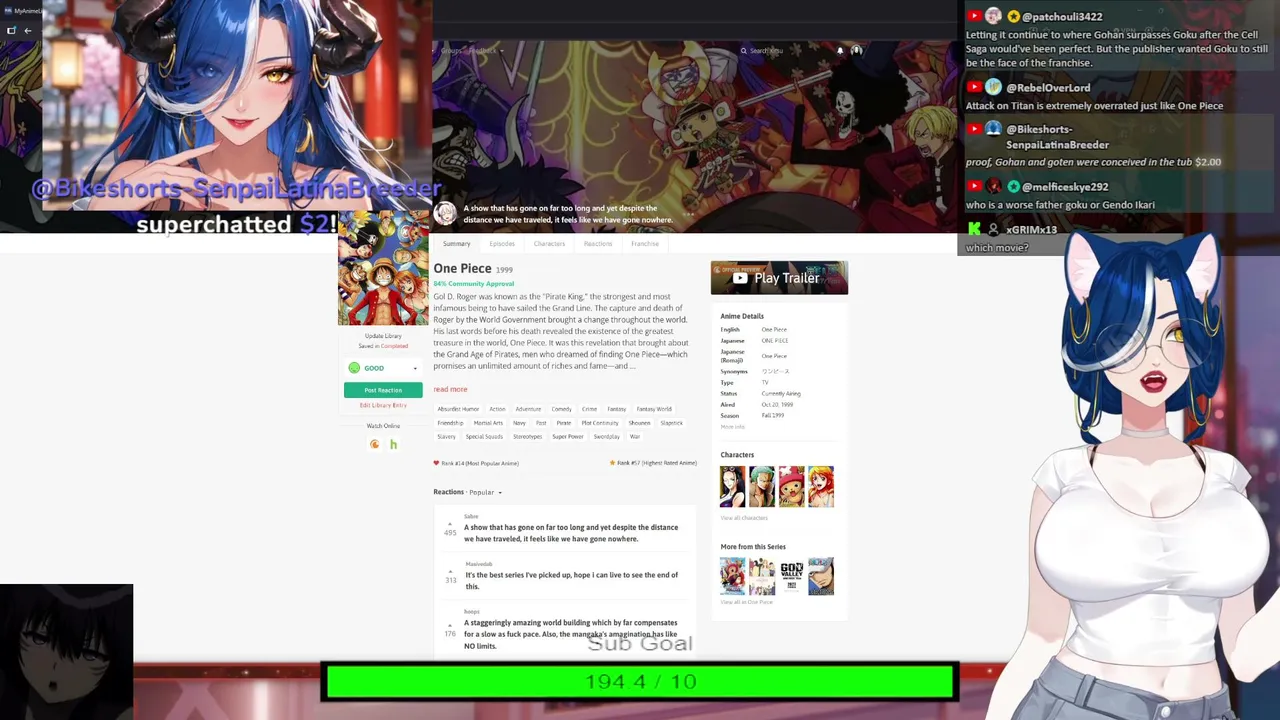Screen dimensions: 1280x720
Task: Select the Super Power tag
Action: 567,437
